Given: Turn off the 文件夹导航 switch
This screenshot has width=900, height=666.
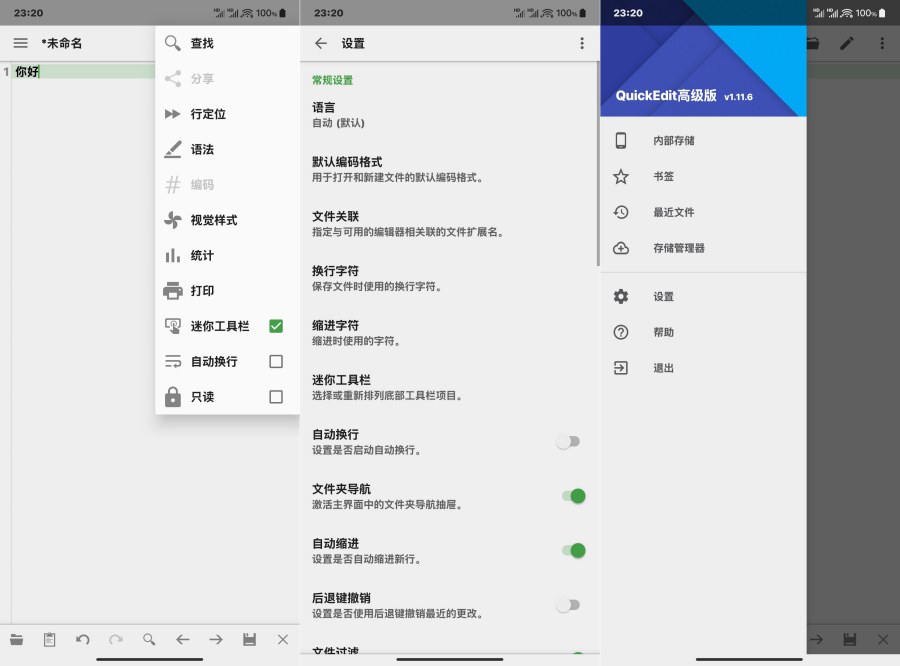Looking at the screenshot, I should pyautogui.click(x=573, y=496).
